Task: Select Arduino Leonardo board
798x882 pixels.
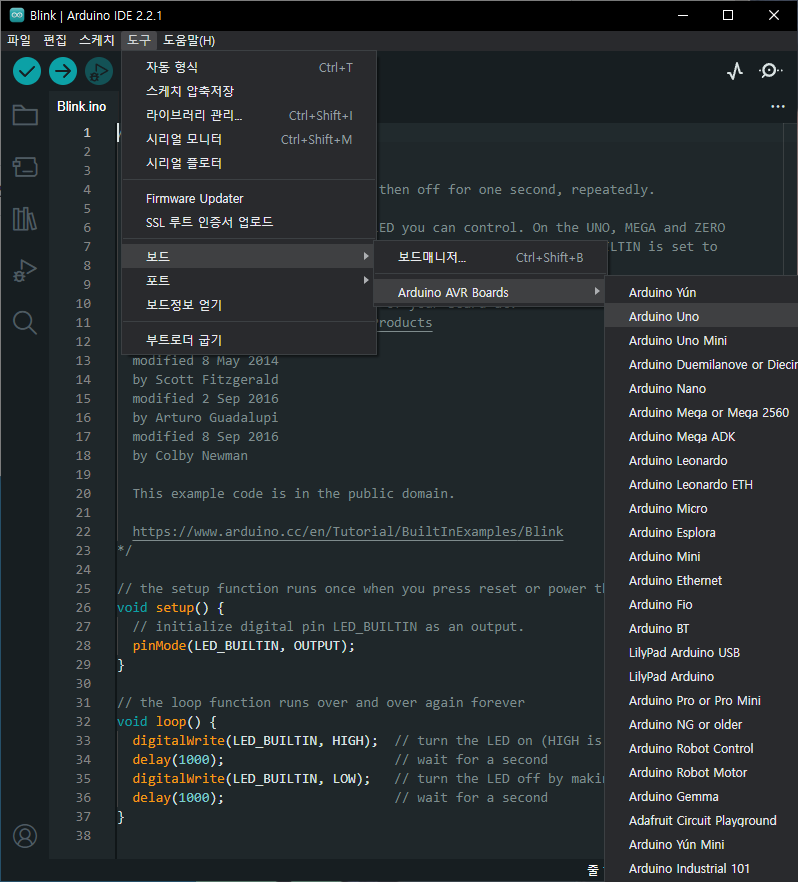Action: (701, 461)
